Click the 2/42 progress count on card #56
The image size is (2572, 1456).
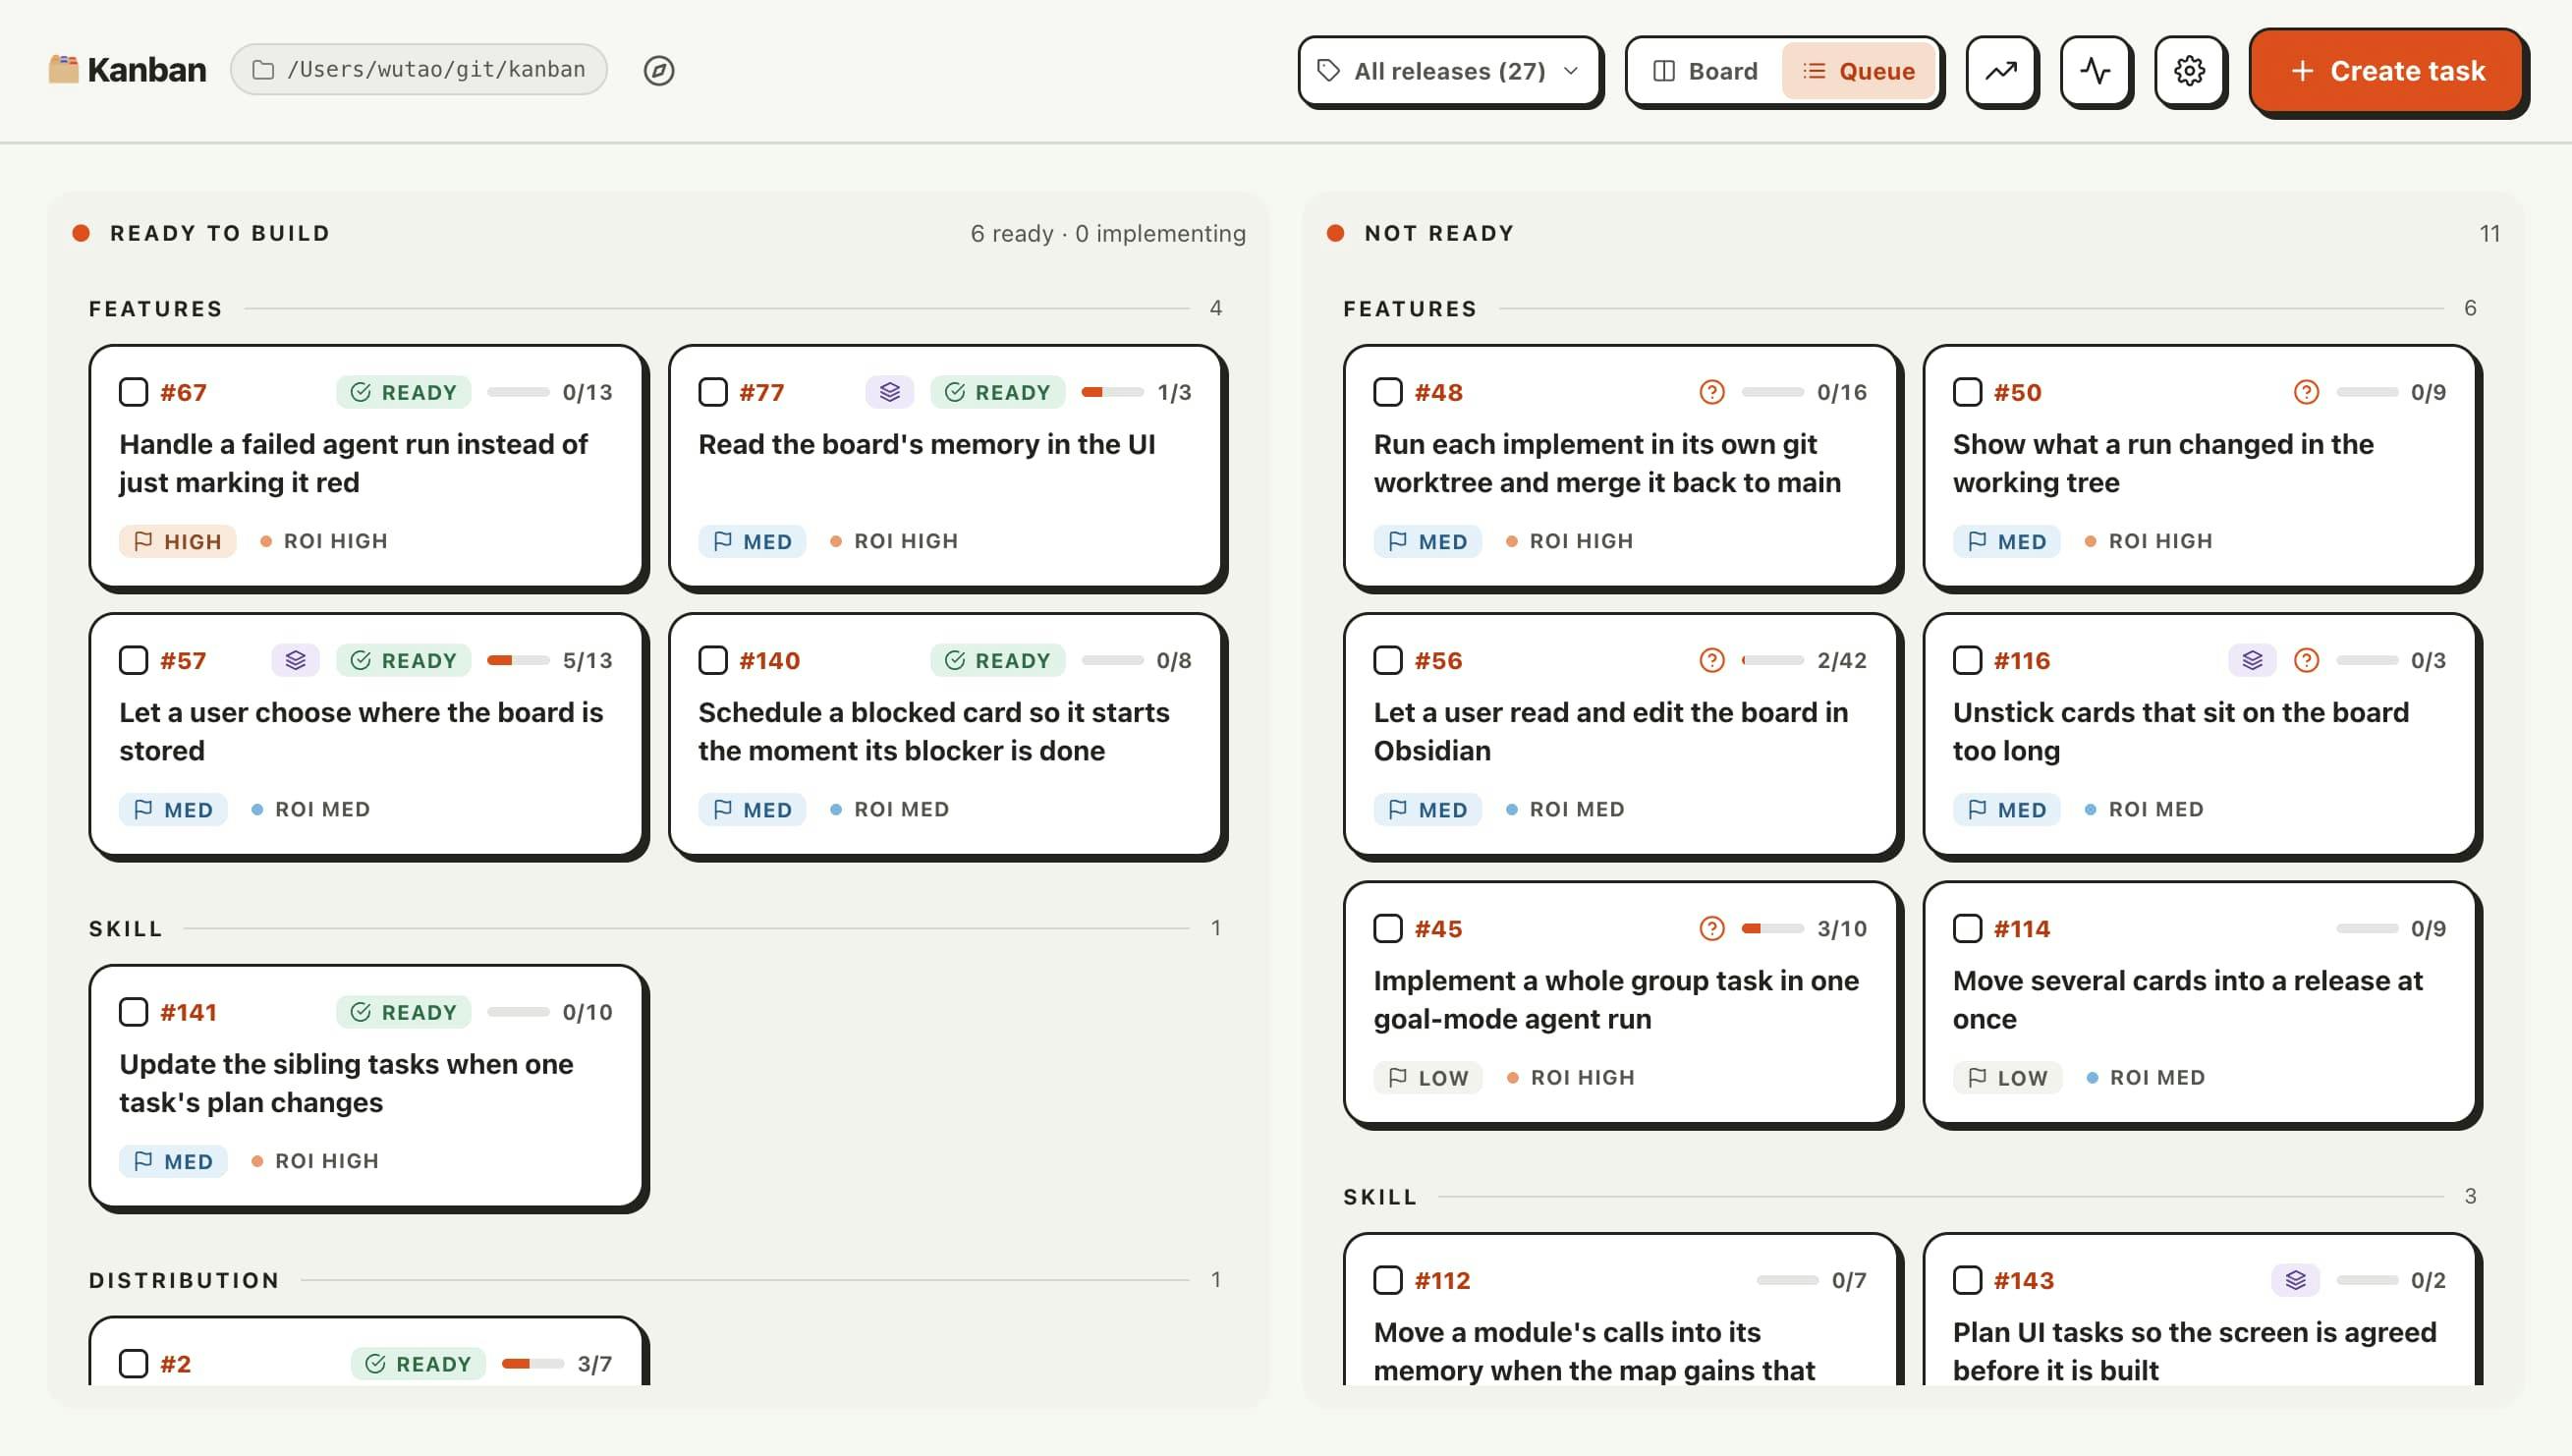click(x=1842, y=660)
